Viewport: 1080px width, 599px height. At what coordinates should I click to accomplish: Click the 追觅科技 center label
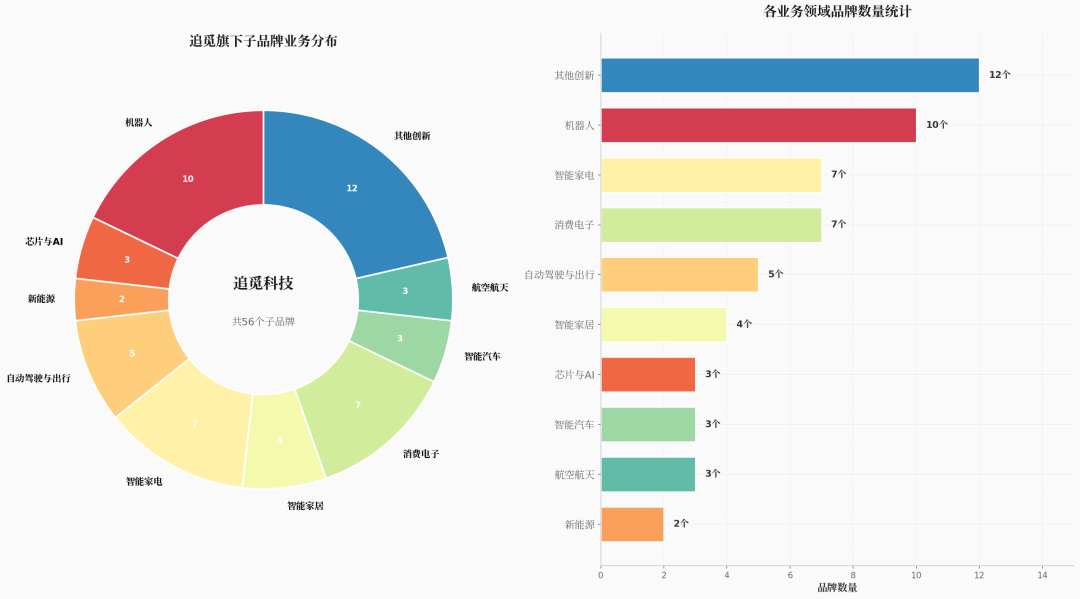262,282
